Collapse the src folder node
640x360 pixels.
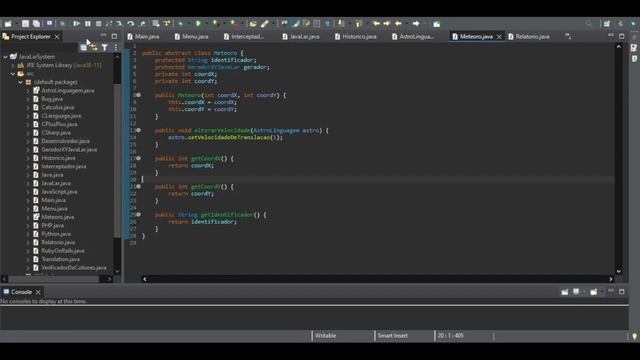[13, 74]
